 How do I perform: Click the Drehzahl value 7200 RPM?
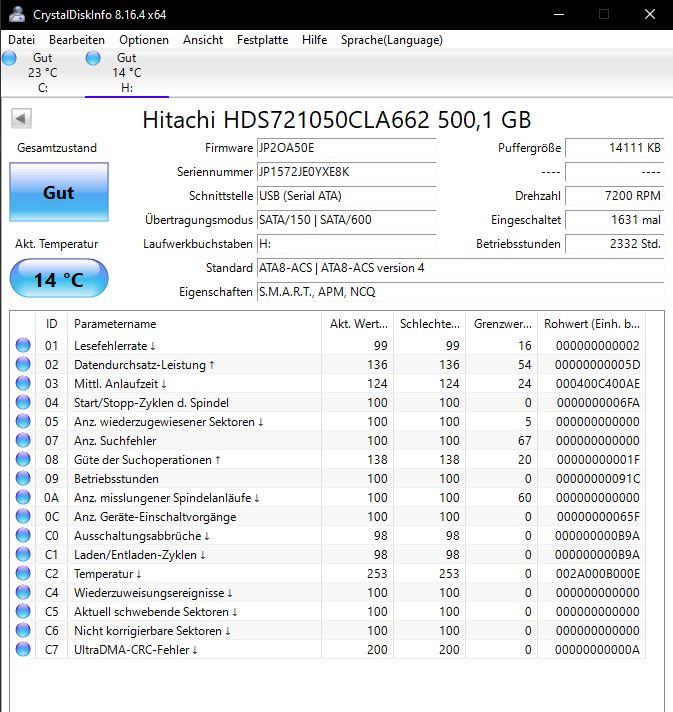click(x=614, y=196)
